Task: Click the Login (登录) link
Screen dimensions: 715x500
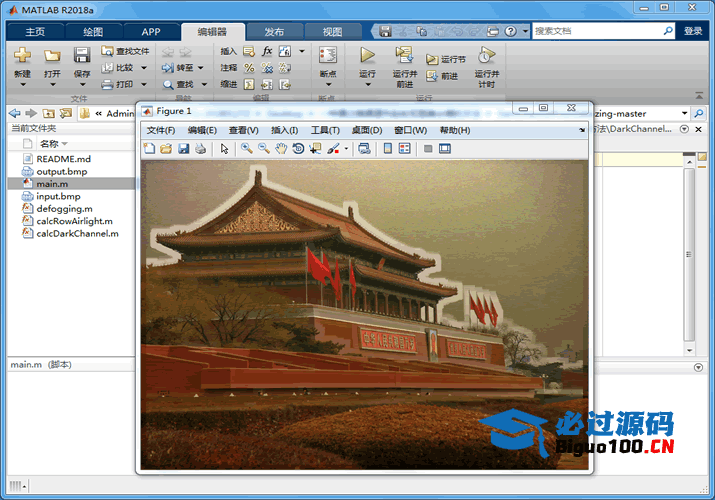Action: [x=693, y=31]
